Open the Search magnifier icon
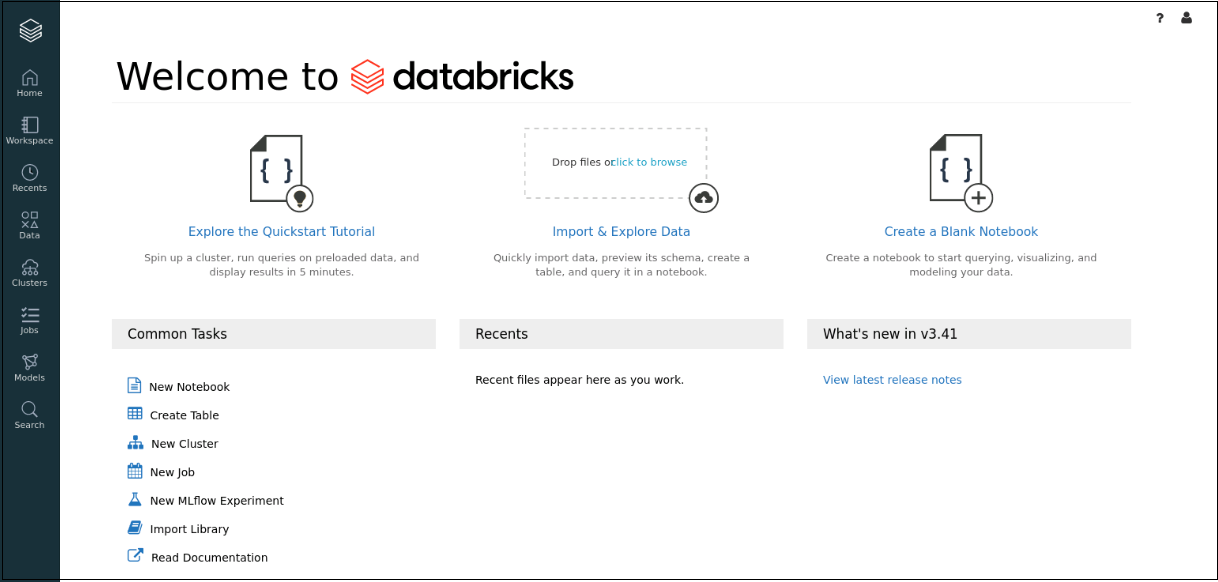This screenshot has width=1218, height=582. [x=30, y=409]
